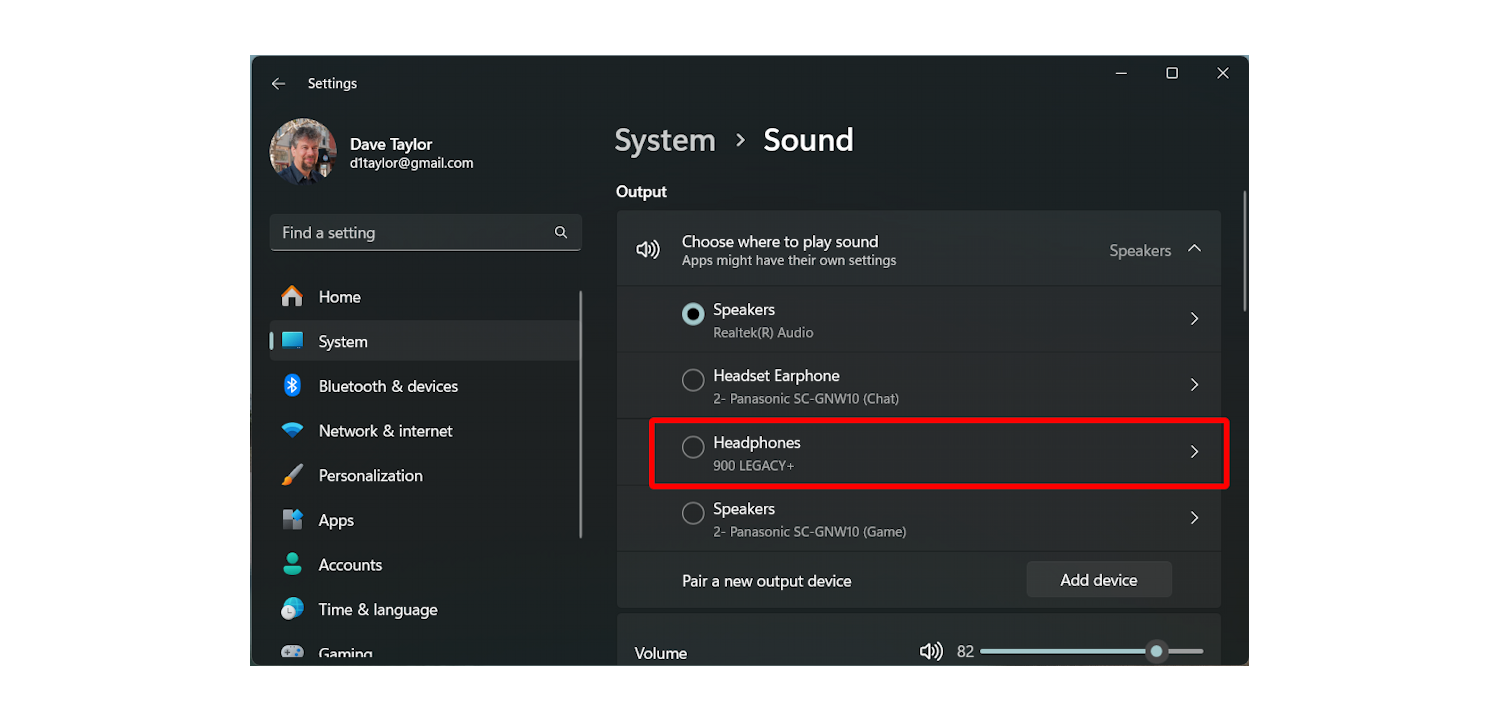Click the Gaming controller icon
The image size is (1499, 721).
(x=292, y=652)
